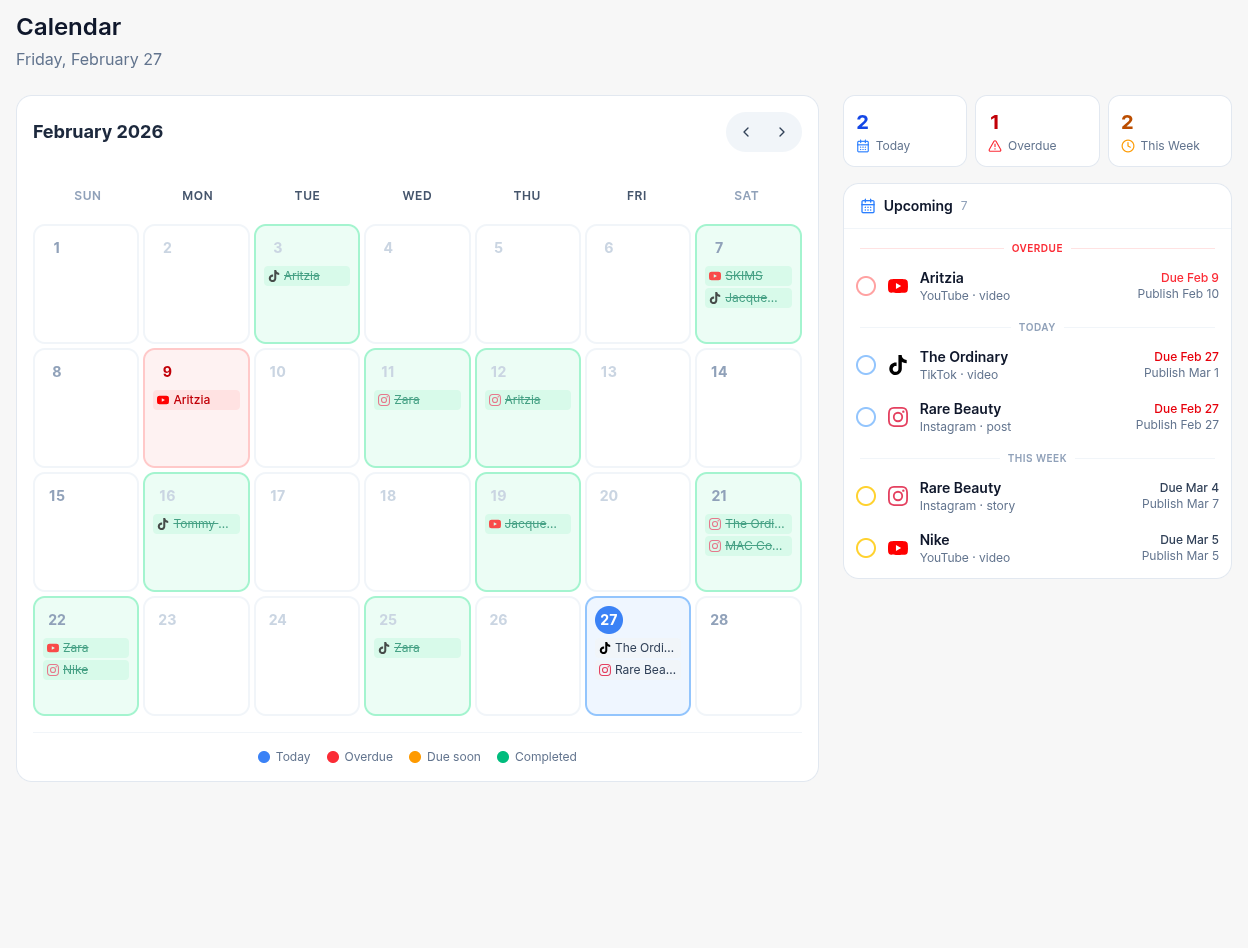Advance to March using the right chevron
Image resolution: width=1248 pixels, height=948 pixels.
click(781, 131)
